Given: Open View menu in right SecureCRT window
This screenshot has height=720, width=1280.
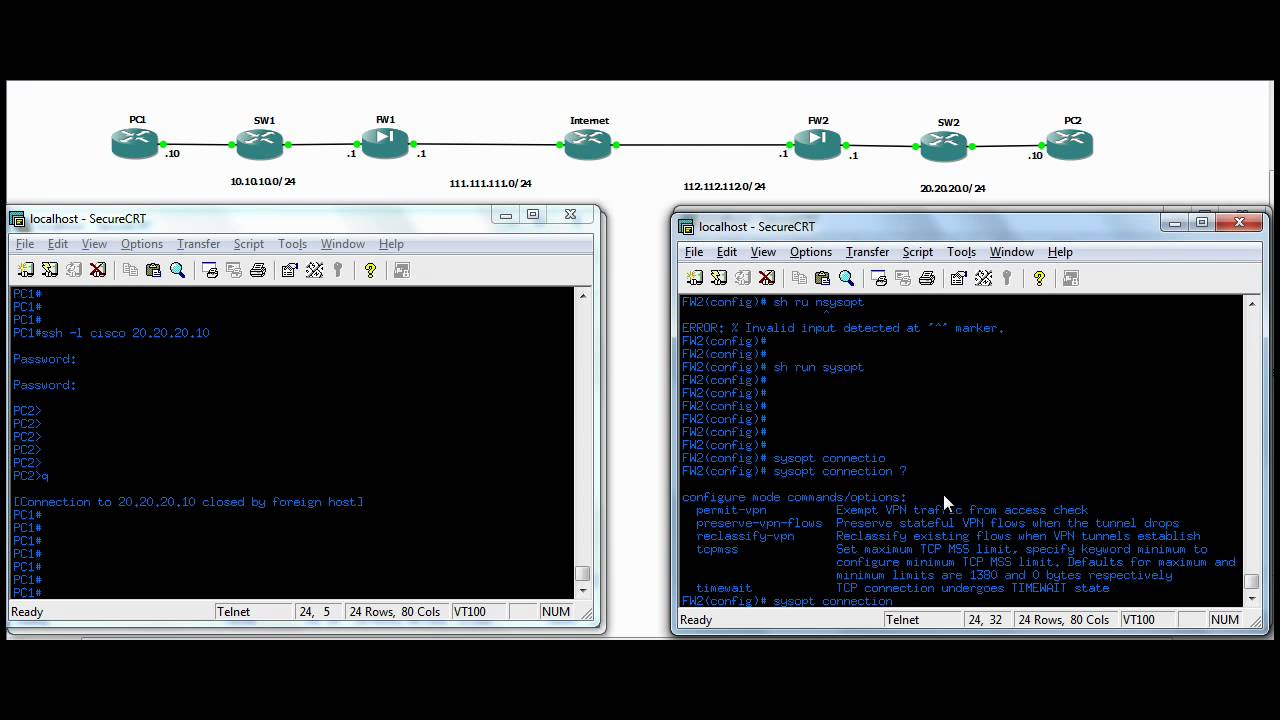Looking at the screenshot, I should 763,252.
